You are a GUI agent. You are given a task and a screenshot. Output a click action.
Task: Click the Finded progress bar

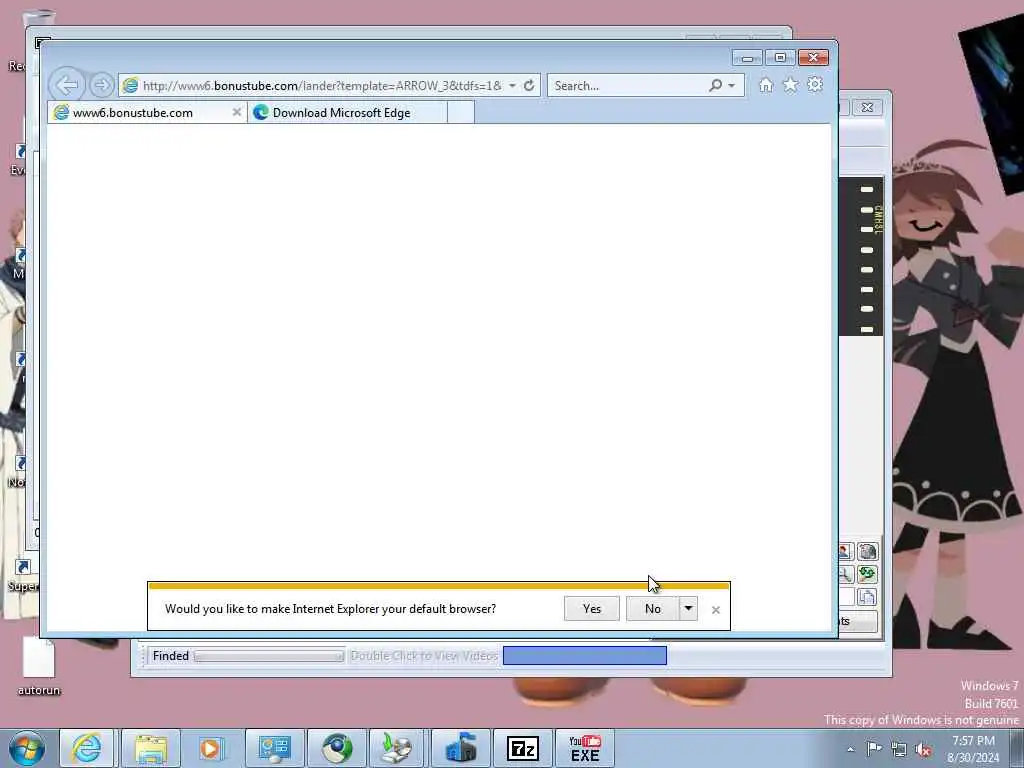pyautogui.click(x=269, y=656)
